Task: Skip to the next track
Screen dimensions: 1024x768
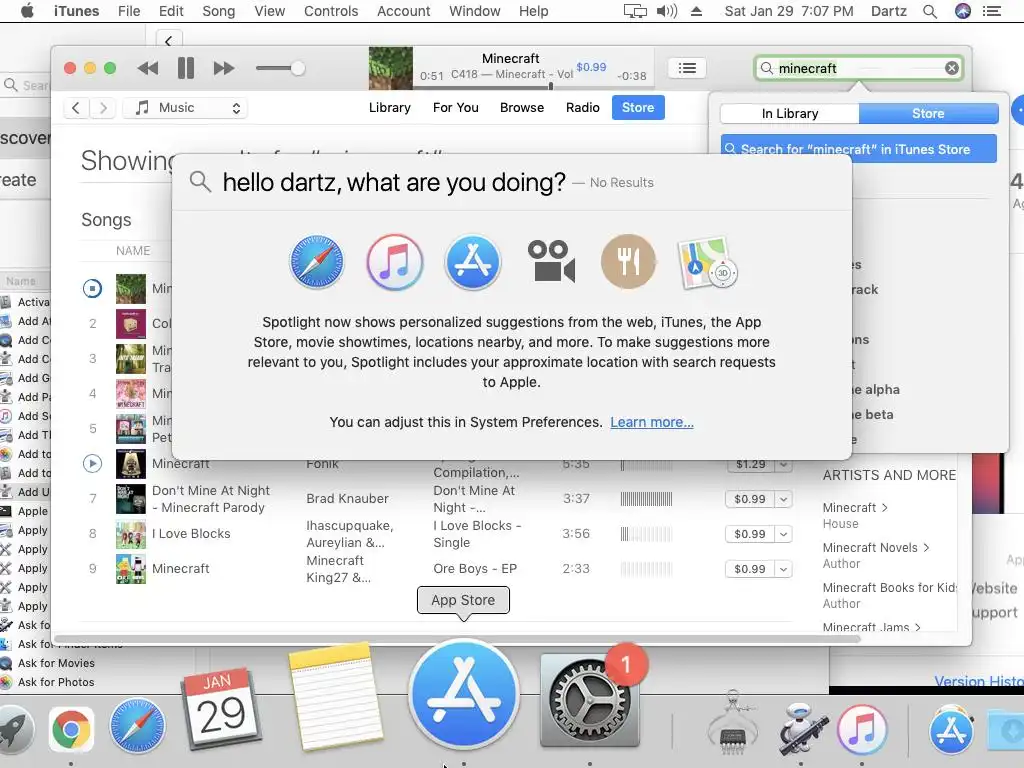Action: tap(223, 68)
